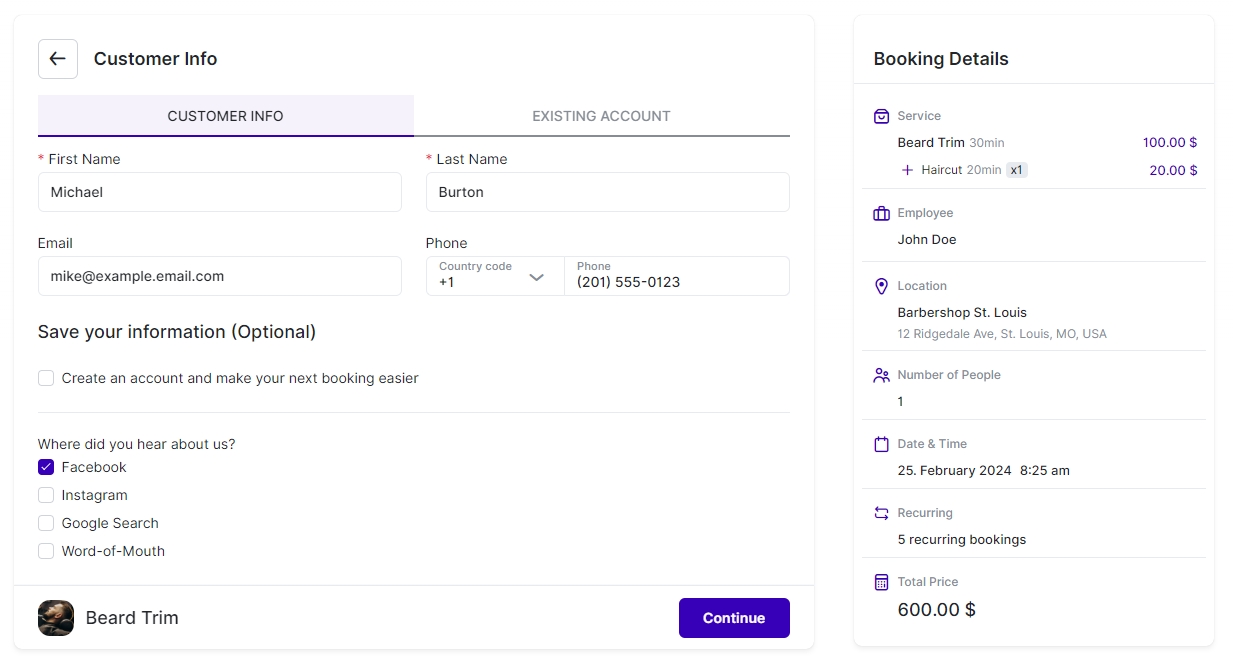The width and height of the screenshot is (1233, 661).
Task: Click the Recurring arrows icon
Action: pos(881,513)
